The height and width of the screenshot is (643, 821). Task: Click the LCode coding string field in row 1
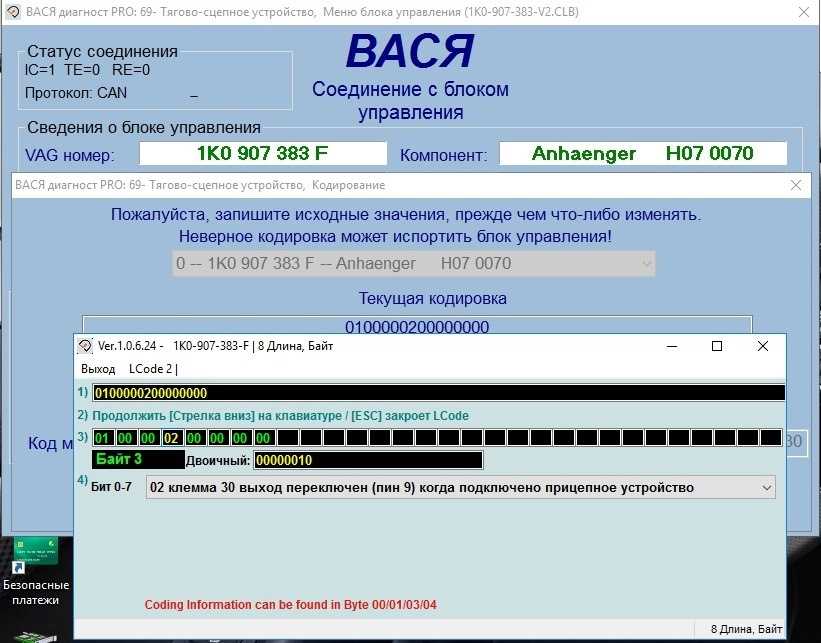[x=438, y=393]
